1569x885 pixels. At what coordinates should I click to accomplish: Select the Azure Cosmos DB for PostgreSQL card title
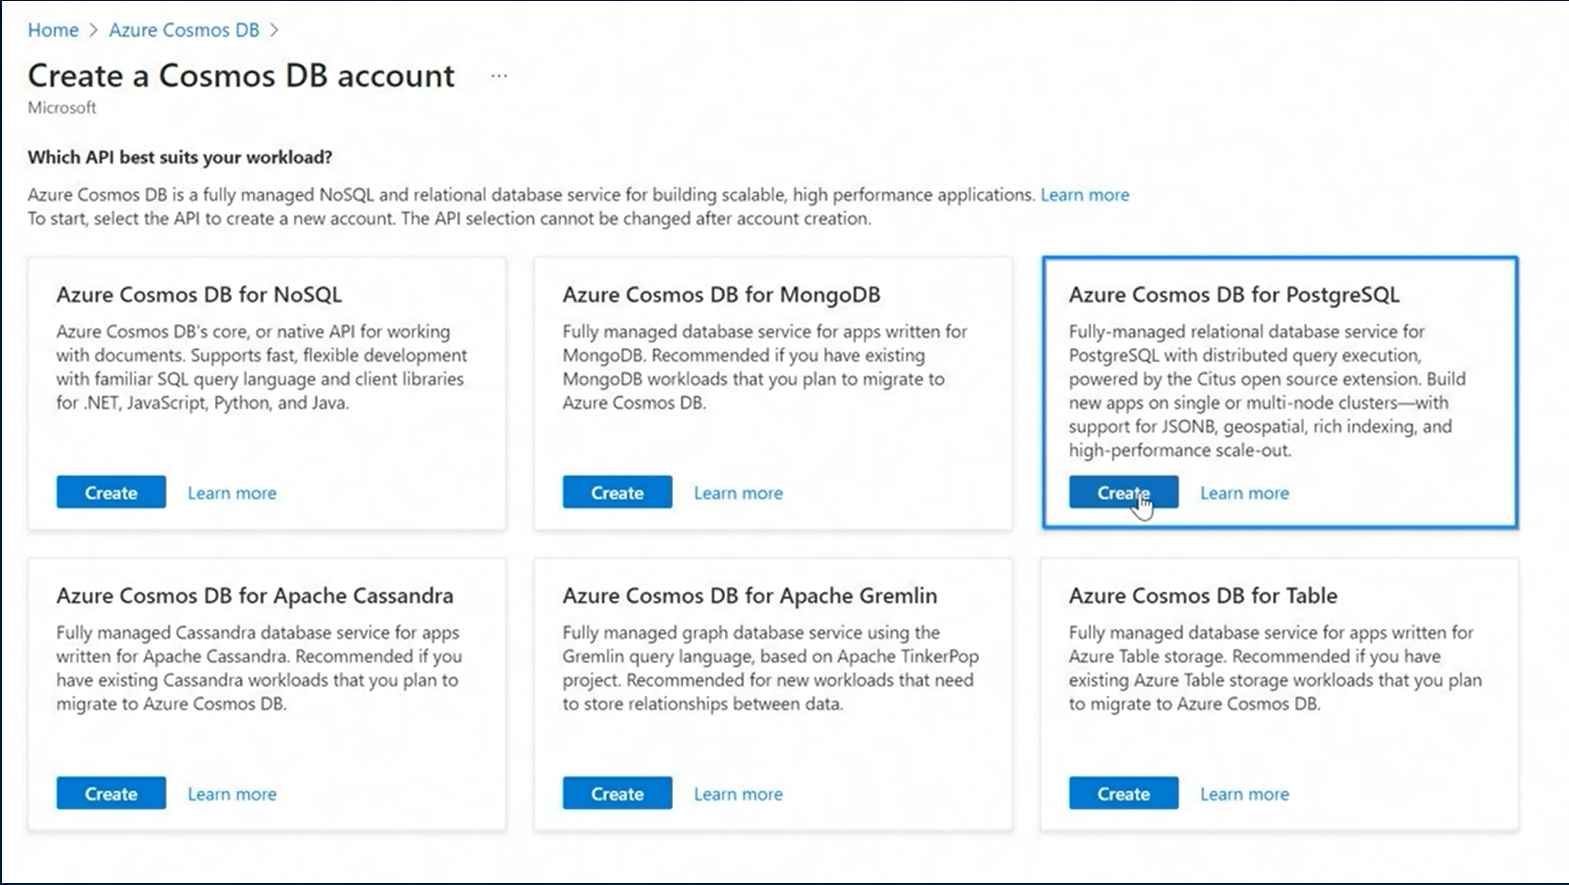pyautogui.click(x=1234, y=295)
